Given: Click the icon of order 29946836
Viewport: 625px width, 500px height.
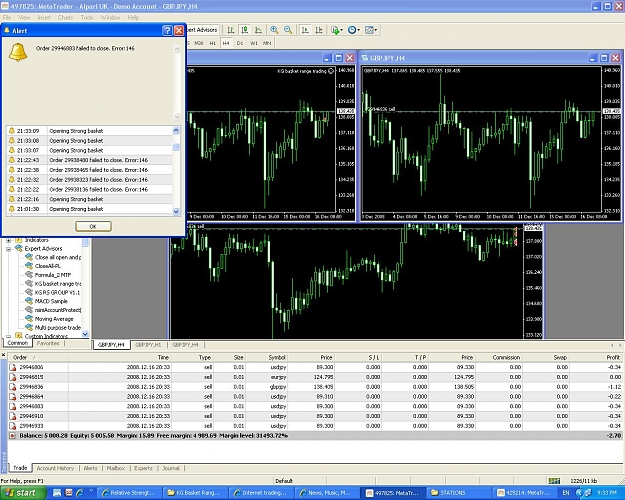Looking at the screenshot, I should click(13, 387).
